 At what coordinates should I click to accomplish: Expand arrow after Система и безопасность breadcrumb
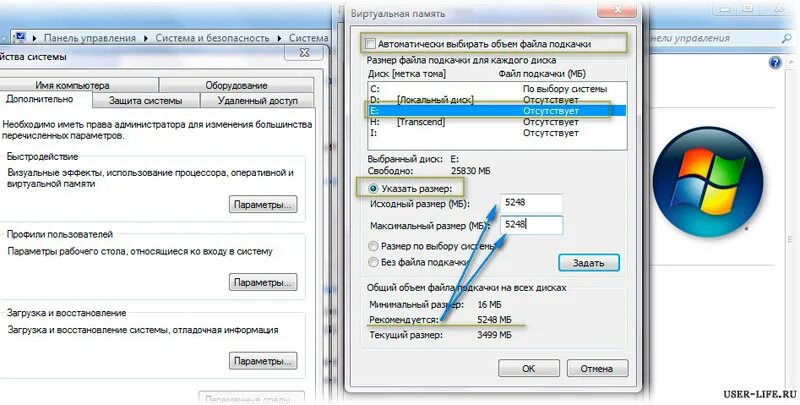tap(280, 38)
